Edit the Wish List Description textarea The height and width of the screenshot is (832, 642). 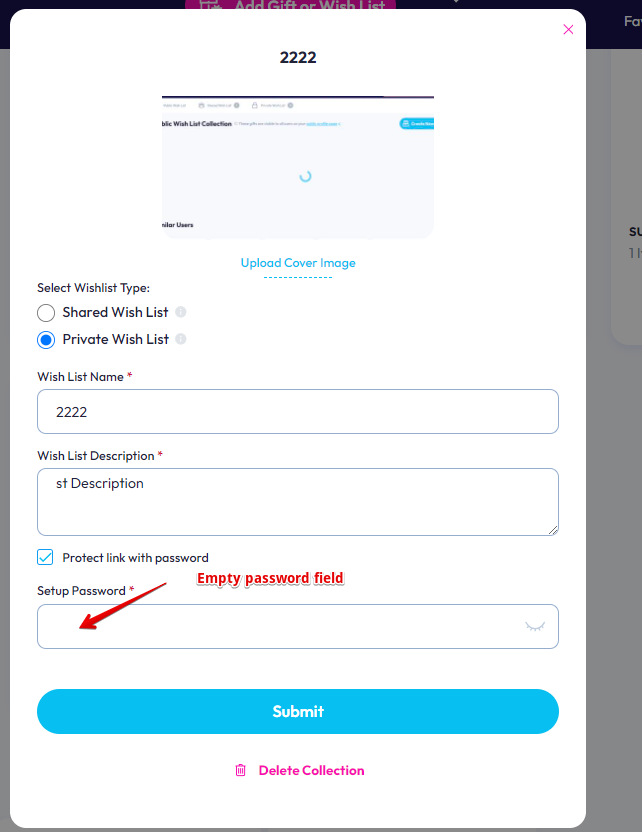tap(298, 502)
